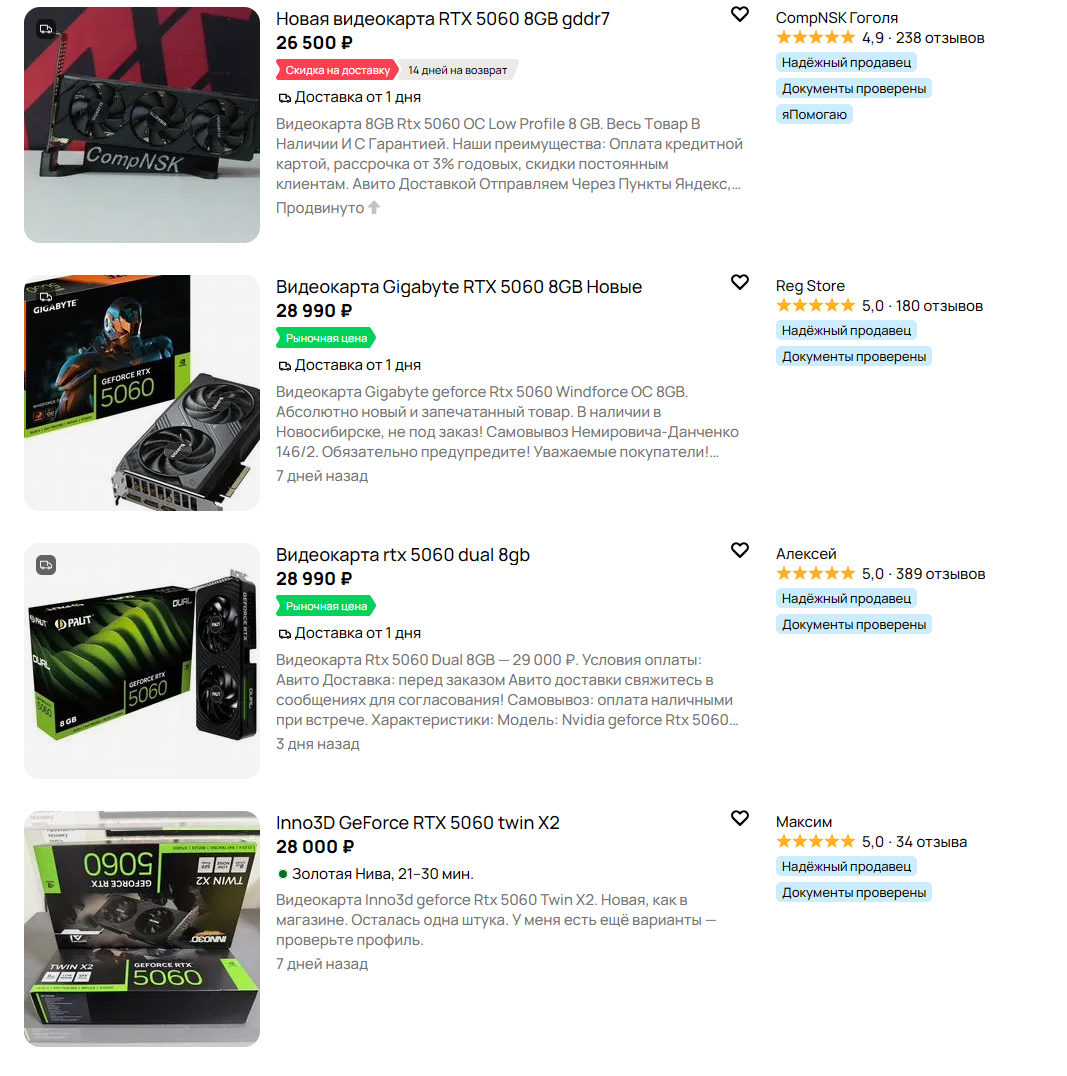Image resolution: width=1067 pixels, height=1076 pixels.
Task: Click Рыночная цена badge on Gigabyte listing
Action: [326, 338]
